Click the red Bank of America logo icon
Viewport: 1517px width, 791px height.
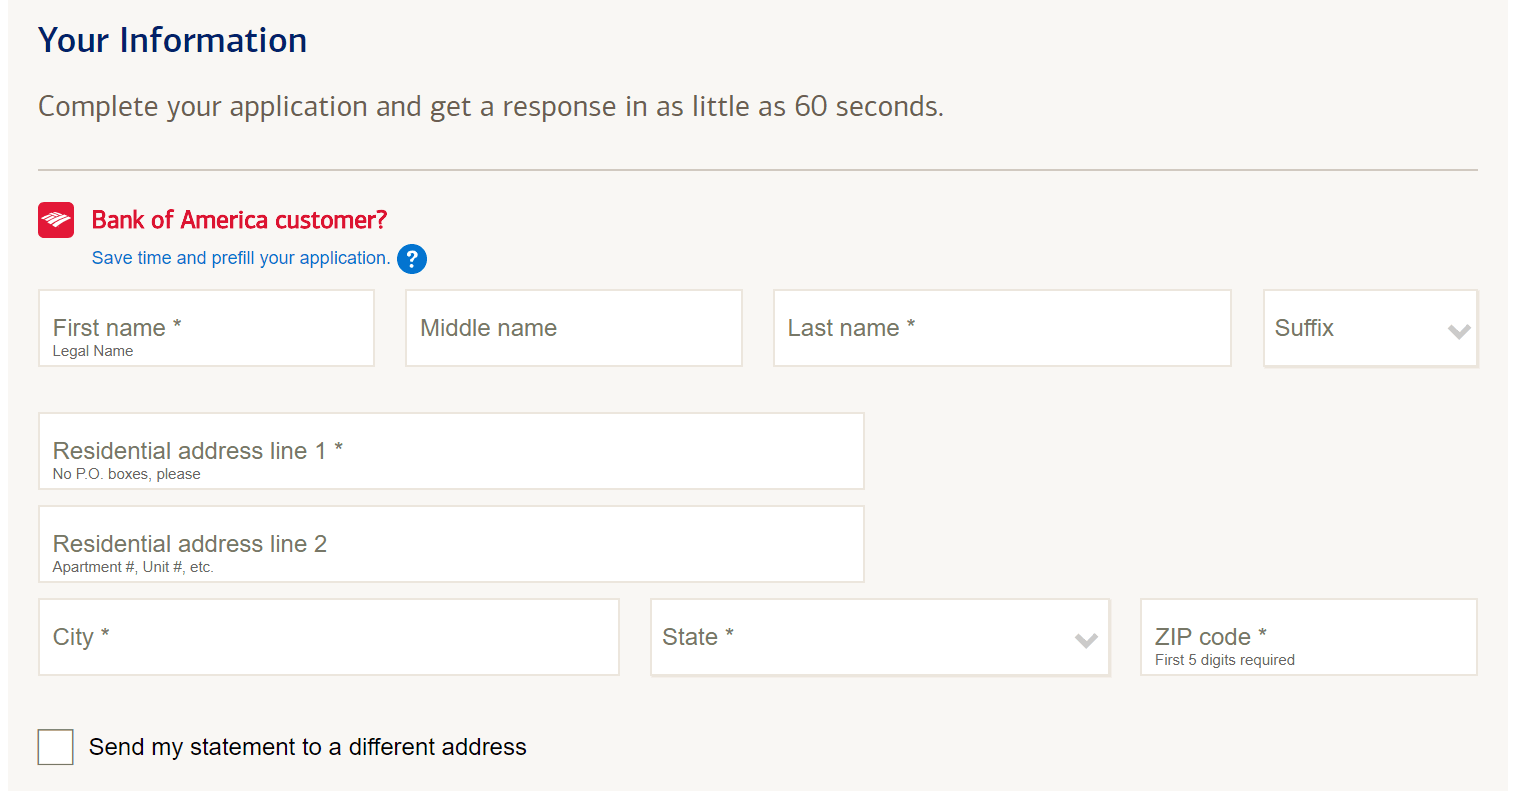point(56,220)
